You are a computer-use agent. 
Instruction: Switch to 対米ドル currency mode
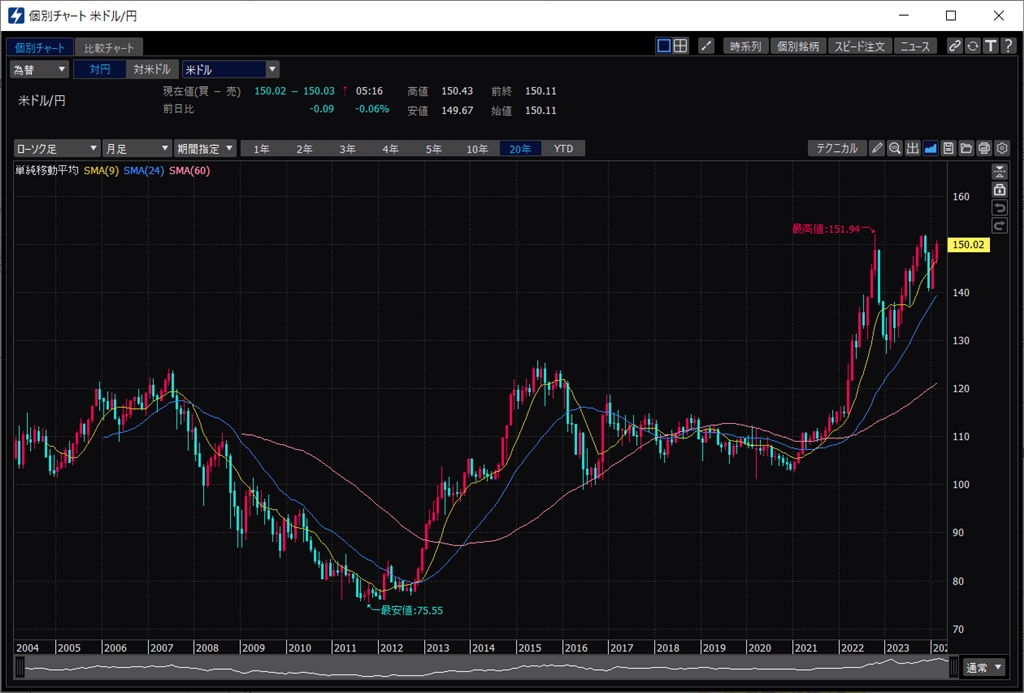[152, 69]
